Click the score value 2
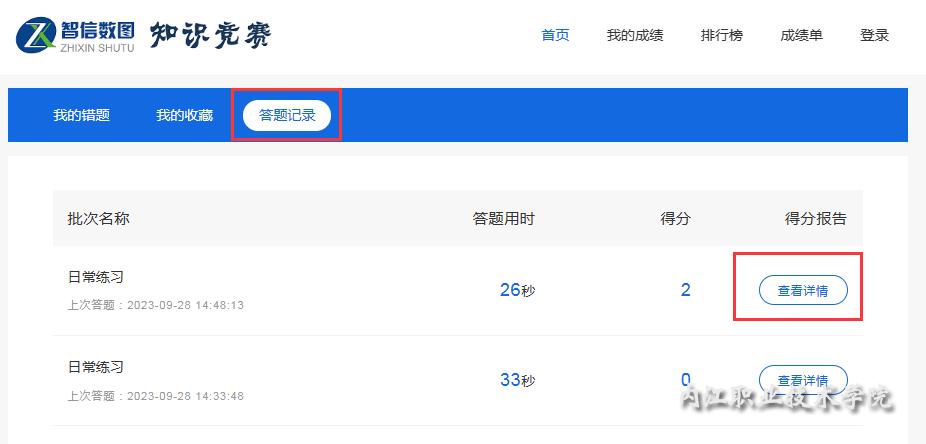Image resolution: width=926 pixels, height=444 pixels. click(685, 290)
